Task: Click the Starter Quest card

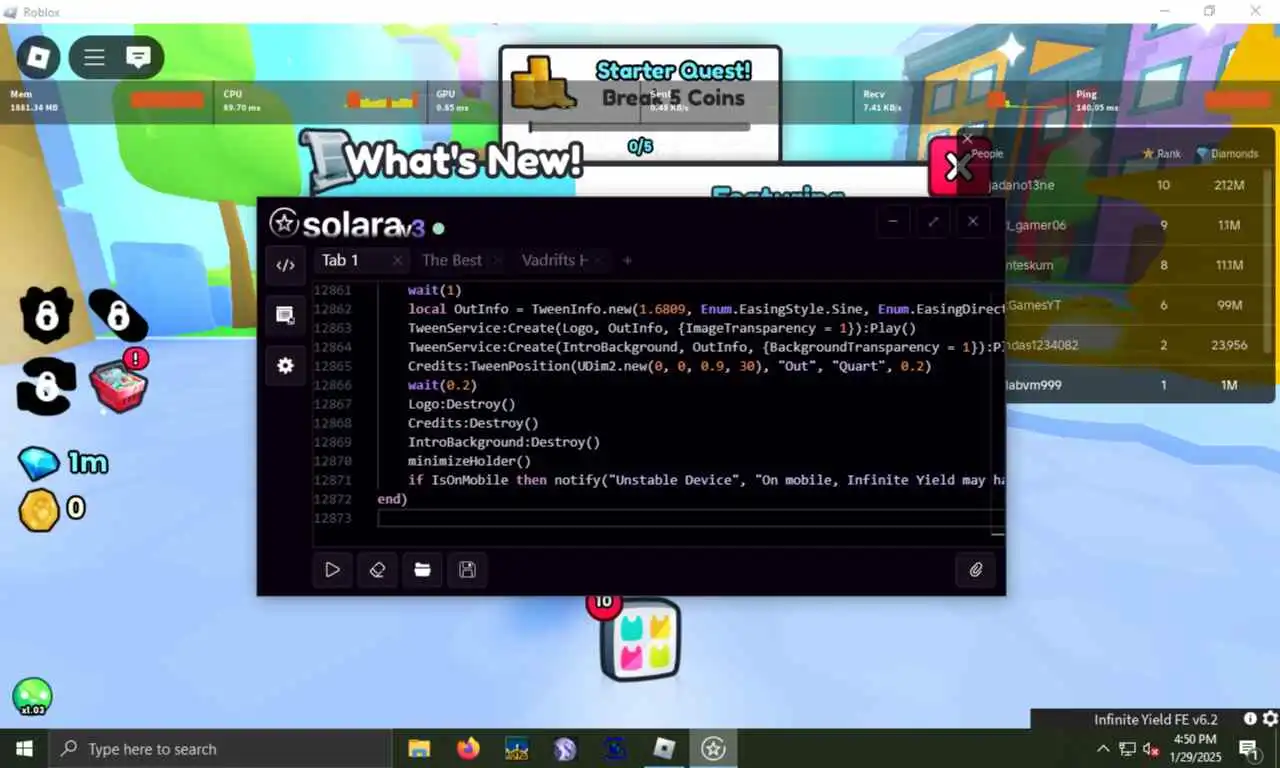Action: tap(640, 104)
